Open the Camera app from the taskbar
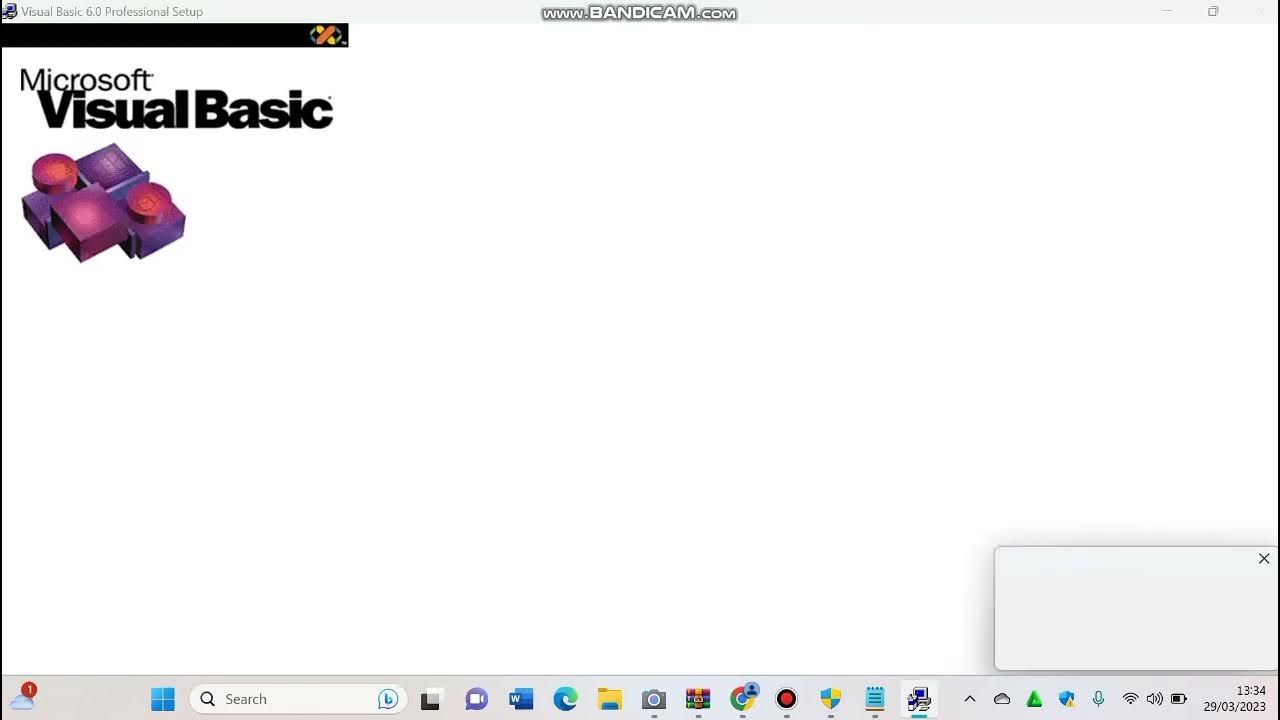1280x720 pixels. [654, 699]
